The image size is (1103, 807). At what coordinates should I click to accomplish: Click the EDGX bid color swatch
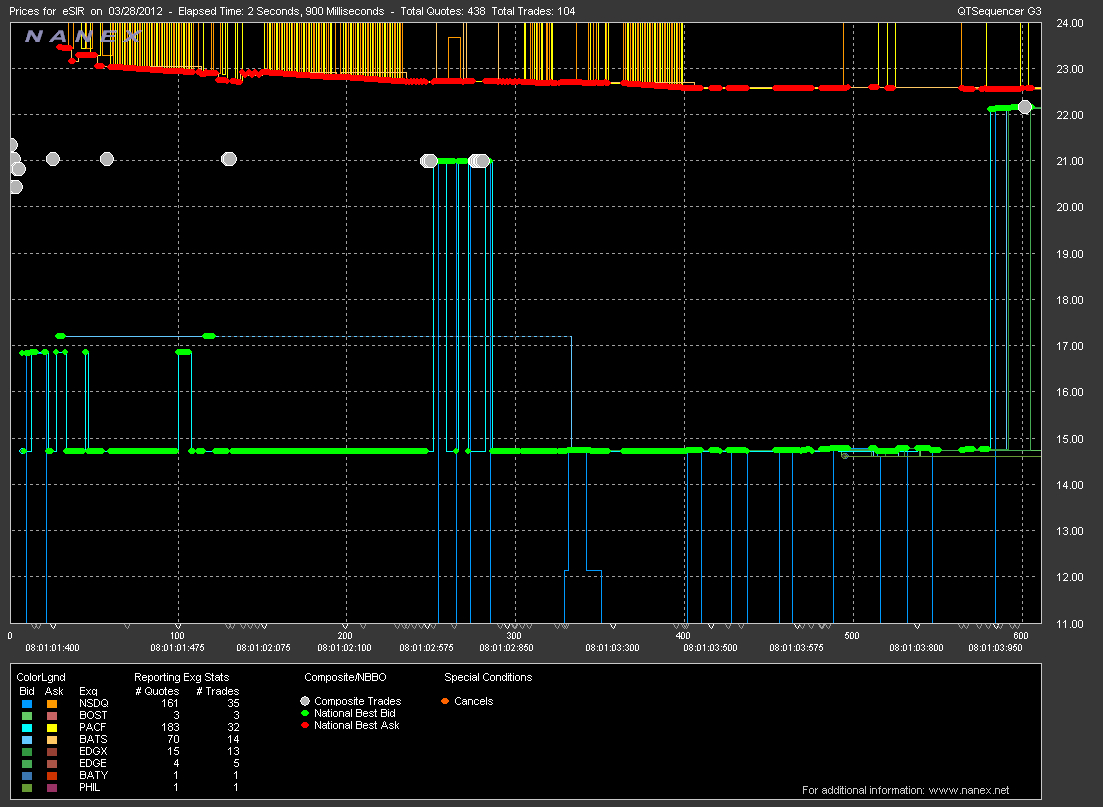coord(27,751)
